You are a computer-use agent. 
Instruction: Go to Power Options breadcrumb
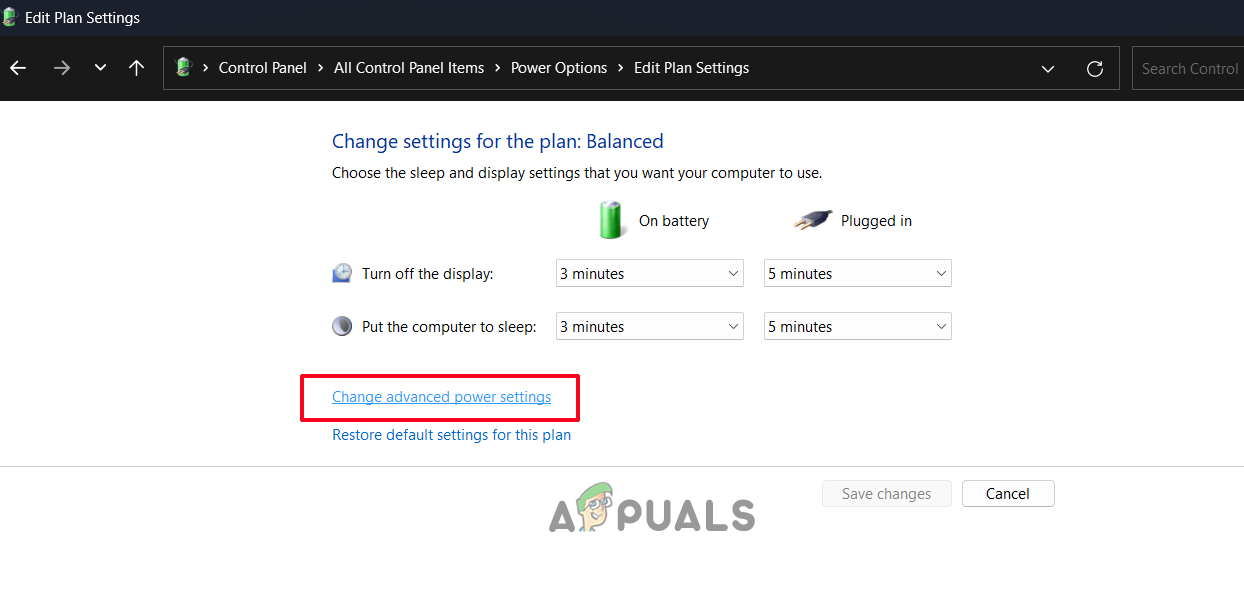(559, 68)
